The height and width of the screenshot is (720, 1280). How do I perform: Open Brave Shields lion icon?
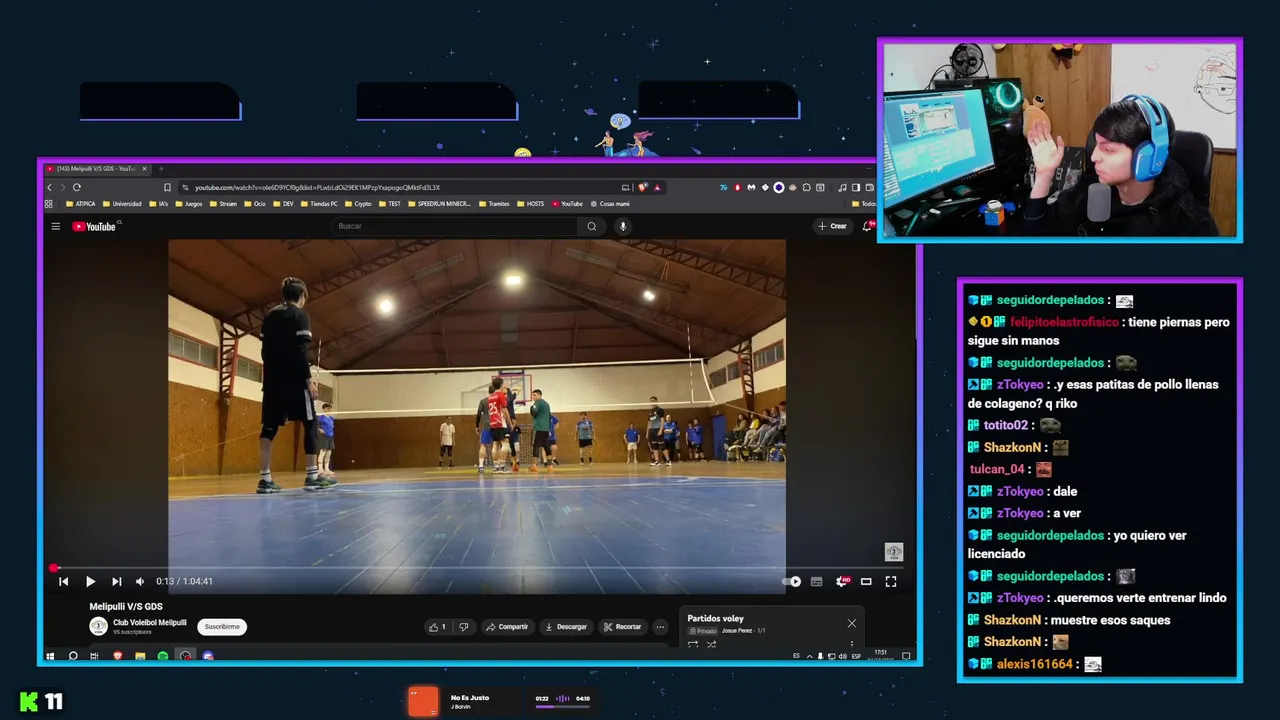pos(644,187)
